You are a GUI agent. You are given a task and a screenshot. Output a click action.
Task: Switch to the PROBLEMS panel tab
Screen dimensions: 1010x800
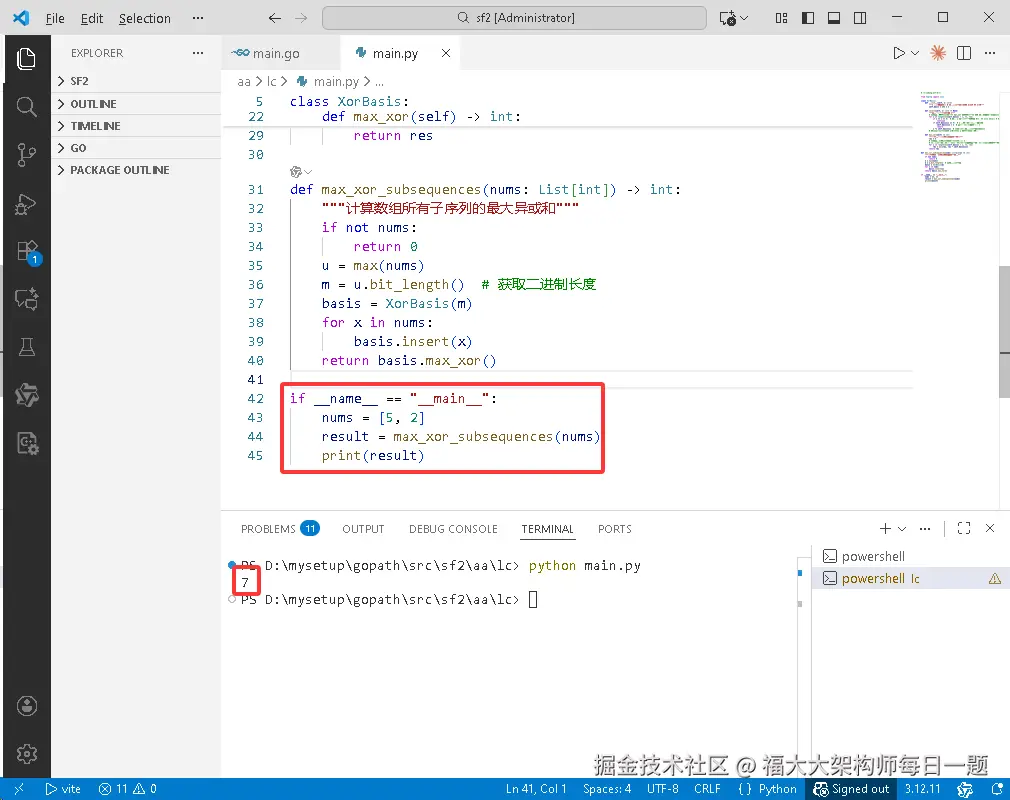280,529
